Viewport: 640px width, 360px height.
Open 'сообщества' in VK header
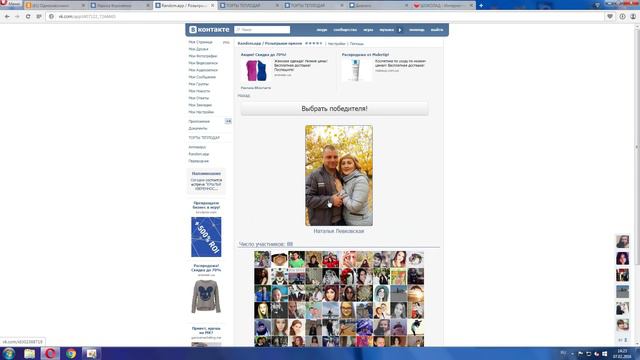click(345, 30)
